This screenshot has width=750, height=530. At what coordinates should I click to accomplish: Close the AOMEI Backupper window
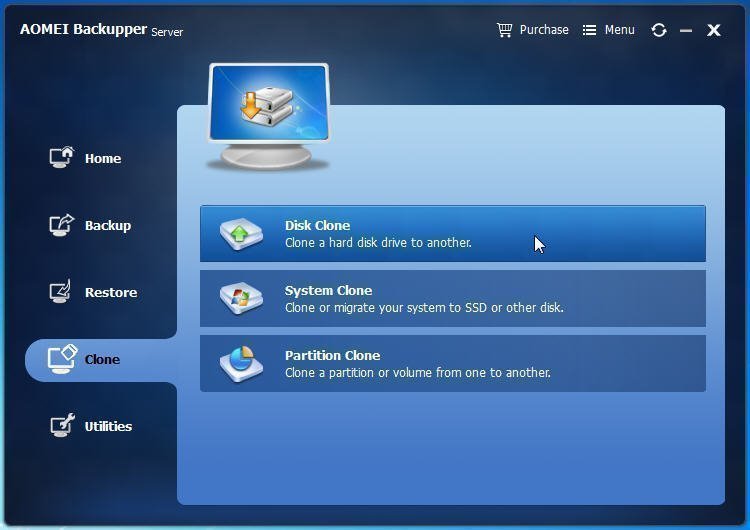714,30
